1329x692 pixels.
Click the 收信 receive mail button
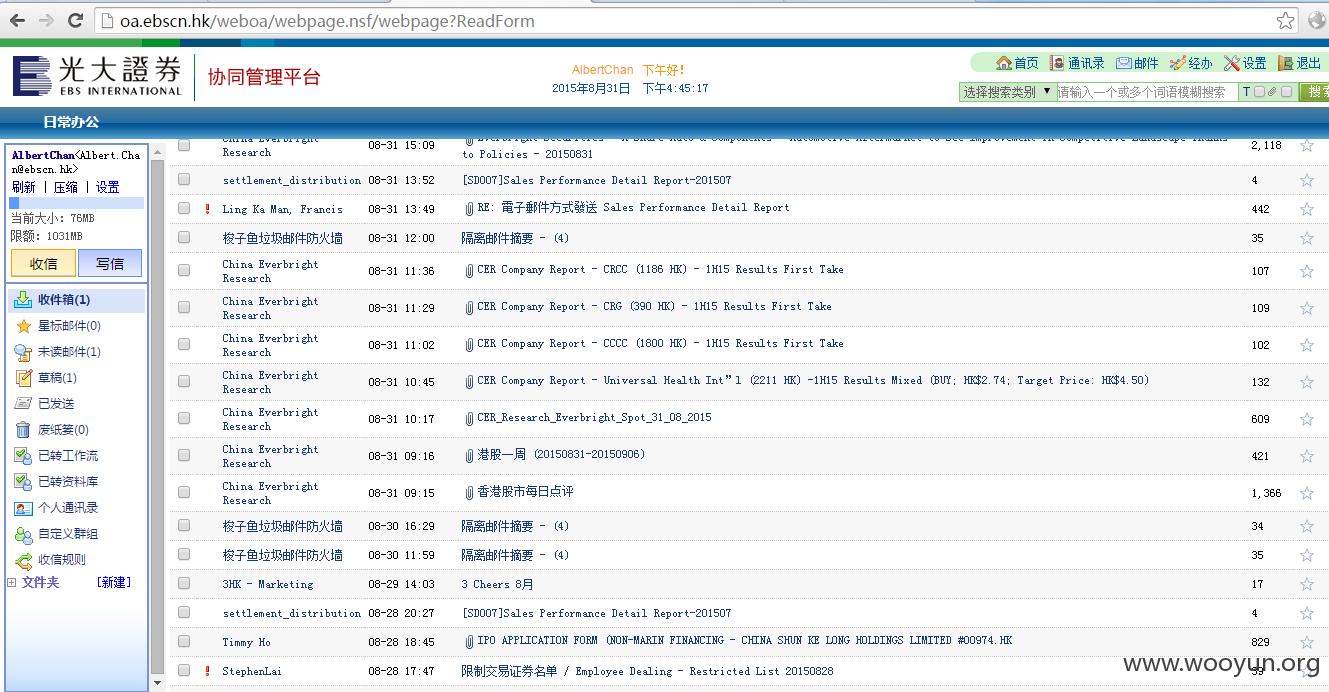point(43,263)
